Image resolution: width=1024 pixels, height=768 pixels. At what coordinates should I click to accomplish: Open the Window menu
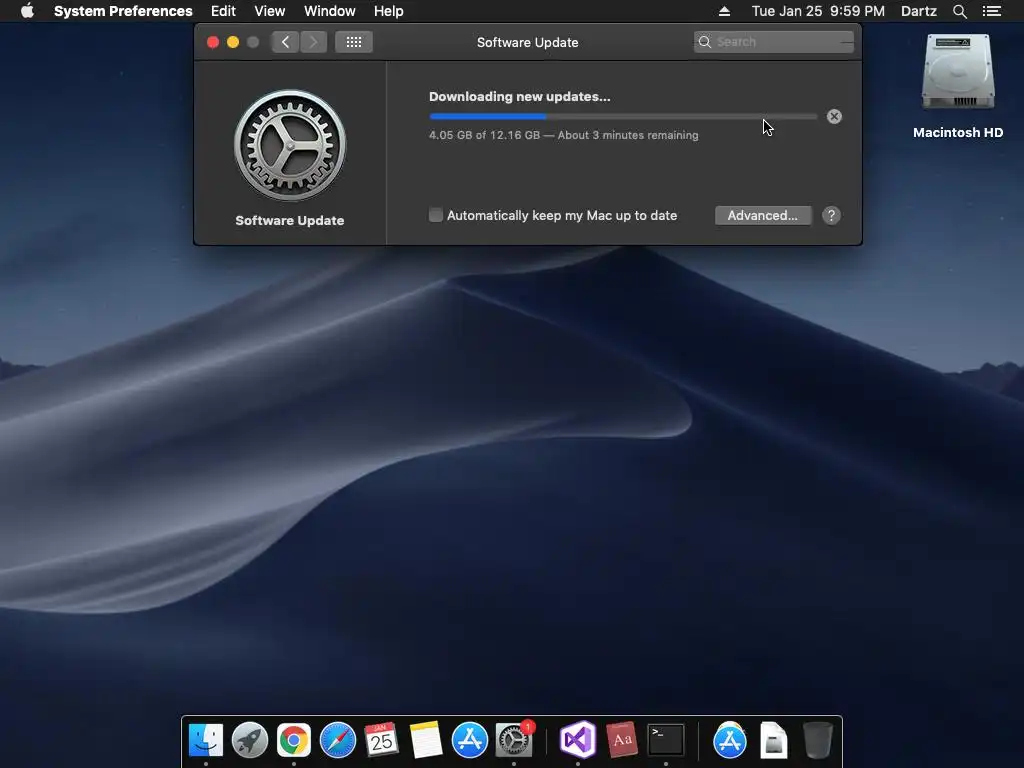[330, 11]
